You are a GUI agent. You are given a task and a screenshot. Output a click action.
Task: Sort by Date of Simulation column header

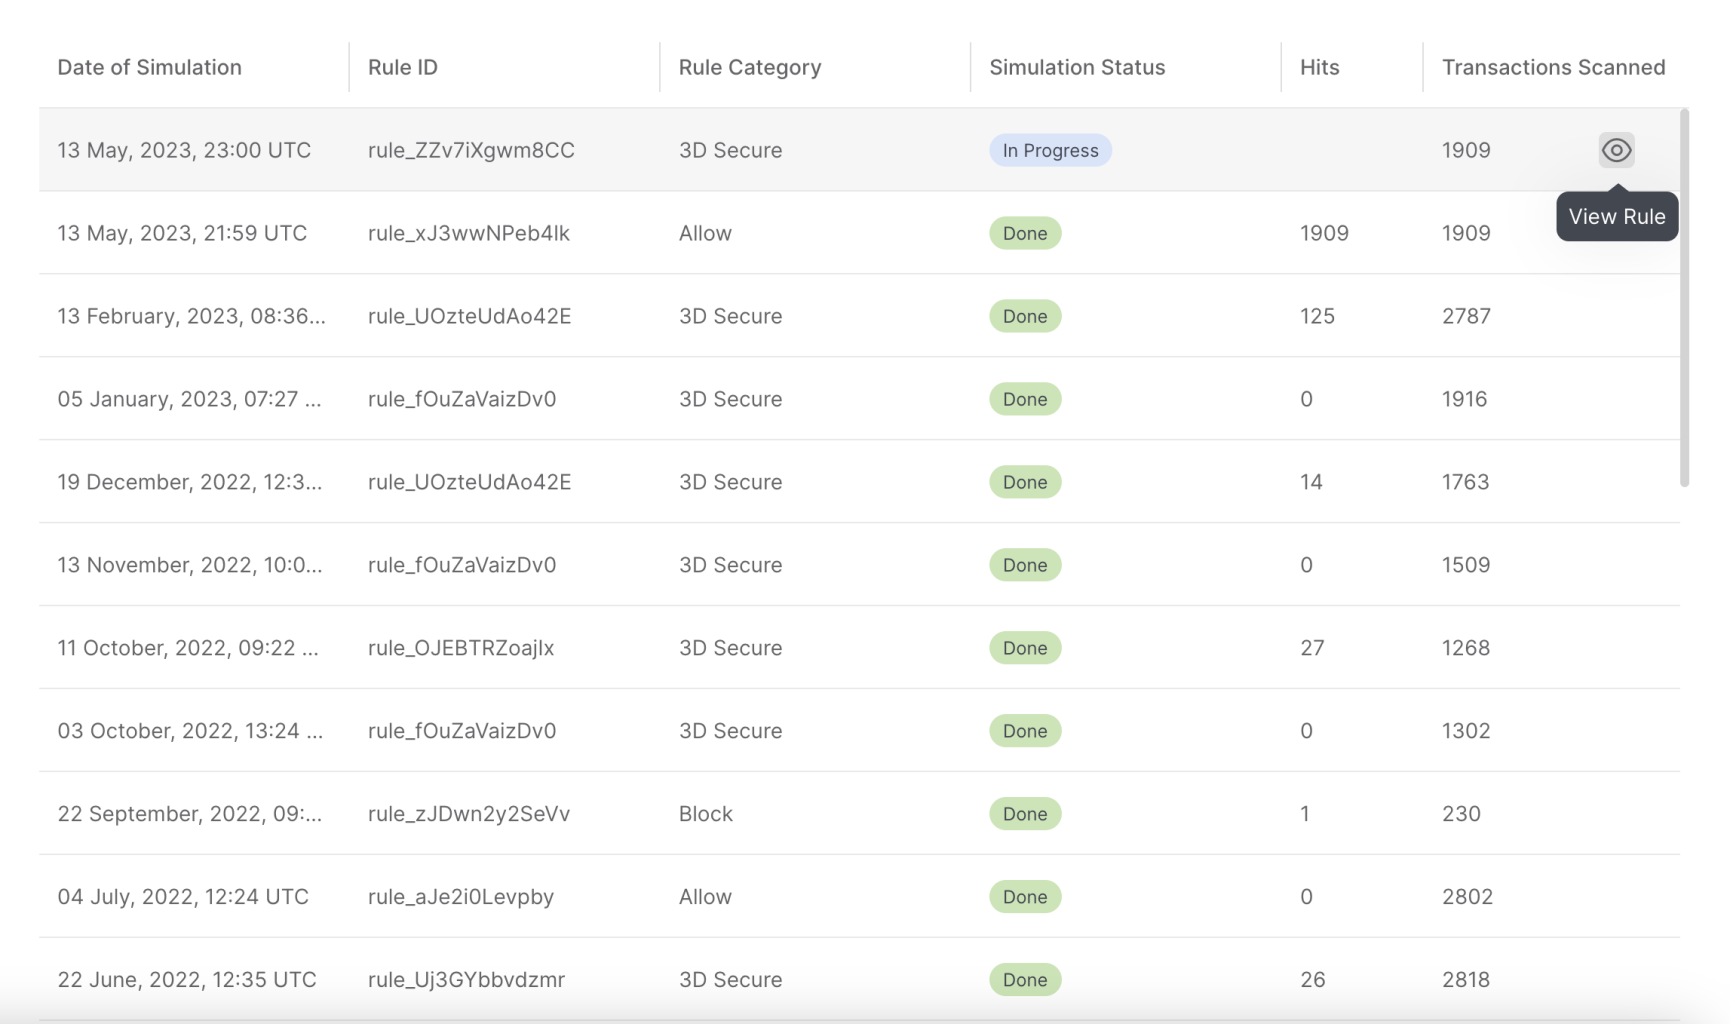point(149,67)
